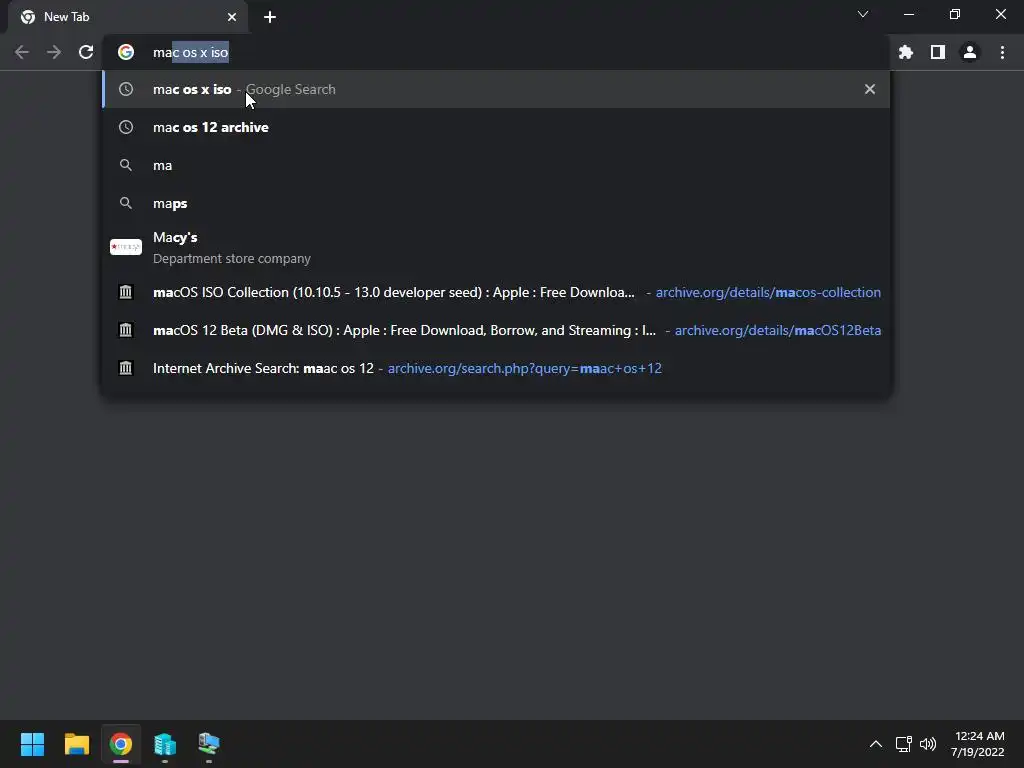Open File Explorer from the taskbar
This screenshot has width=1024, height=768.
coord(76,744)
